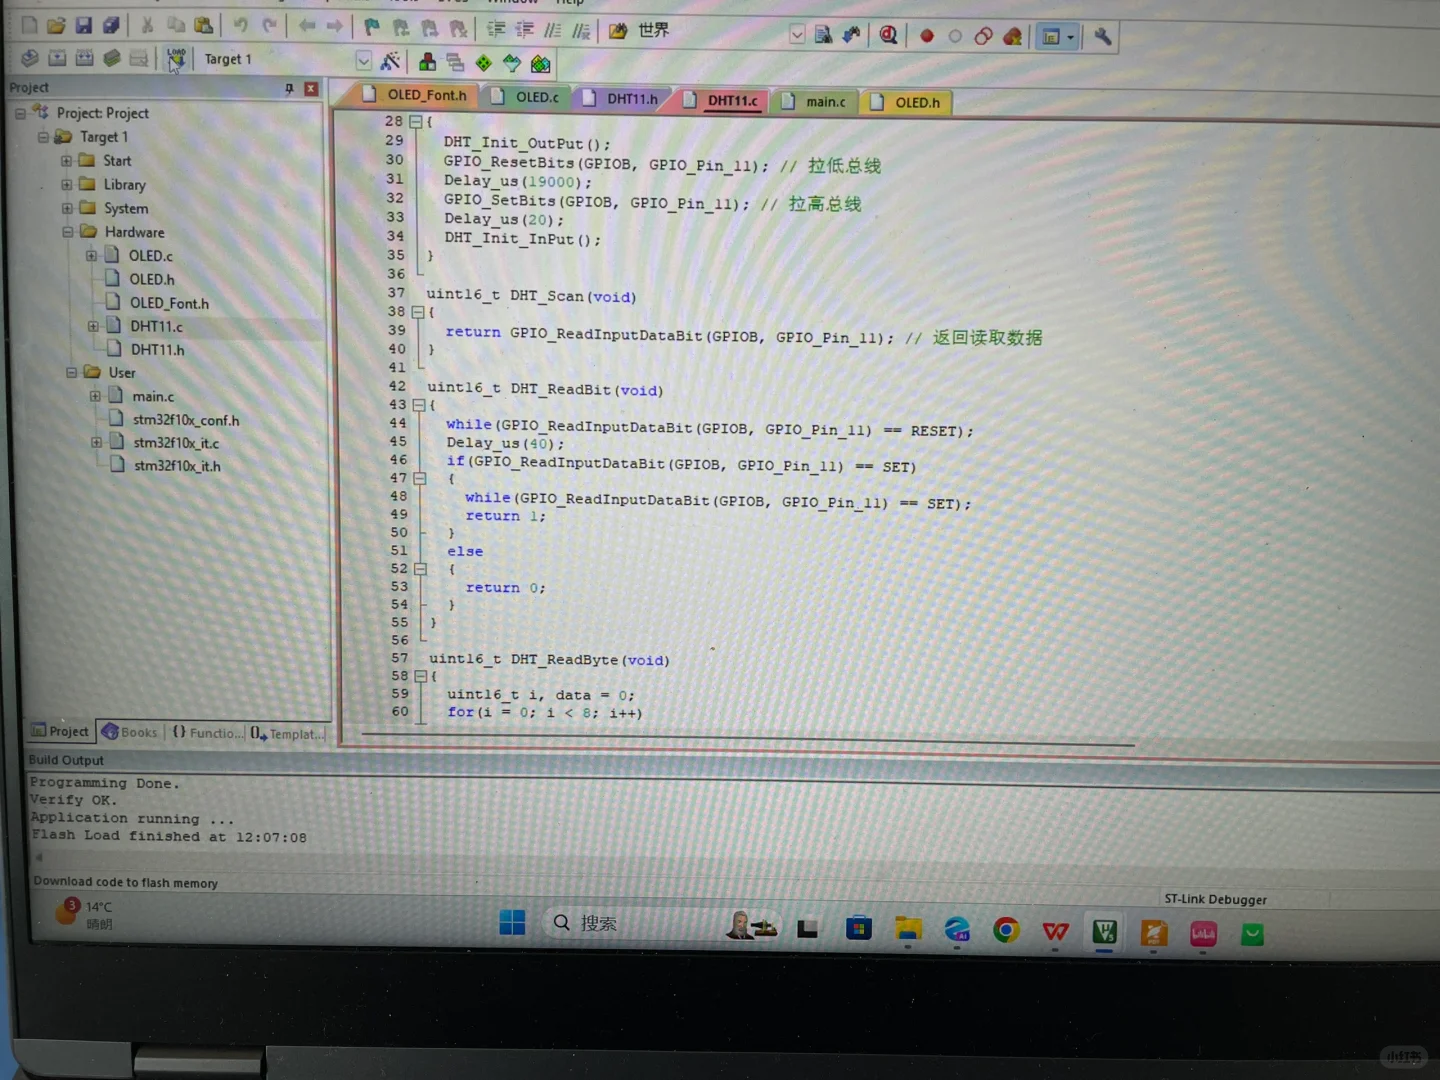
Task: Save the current file
Action: pyautogui.click(x=84, y=25)
